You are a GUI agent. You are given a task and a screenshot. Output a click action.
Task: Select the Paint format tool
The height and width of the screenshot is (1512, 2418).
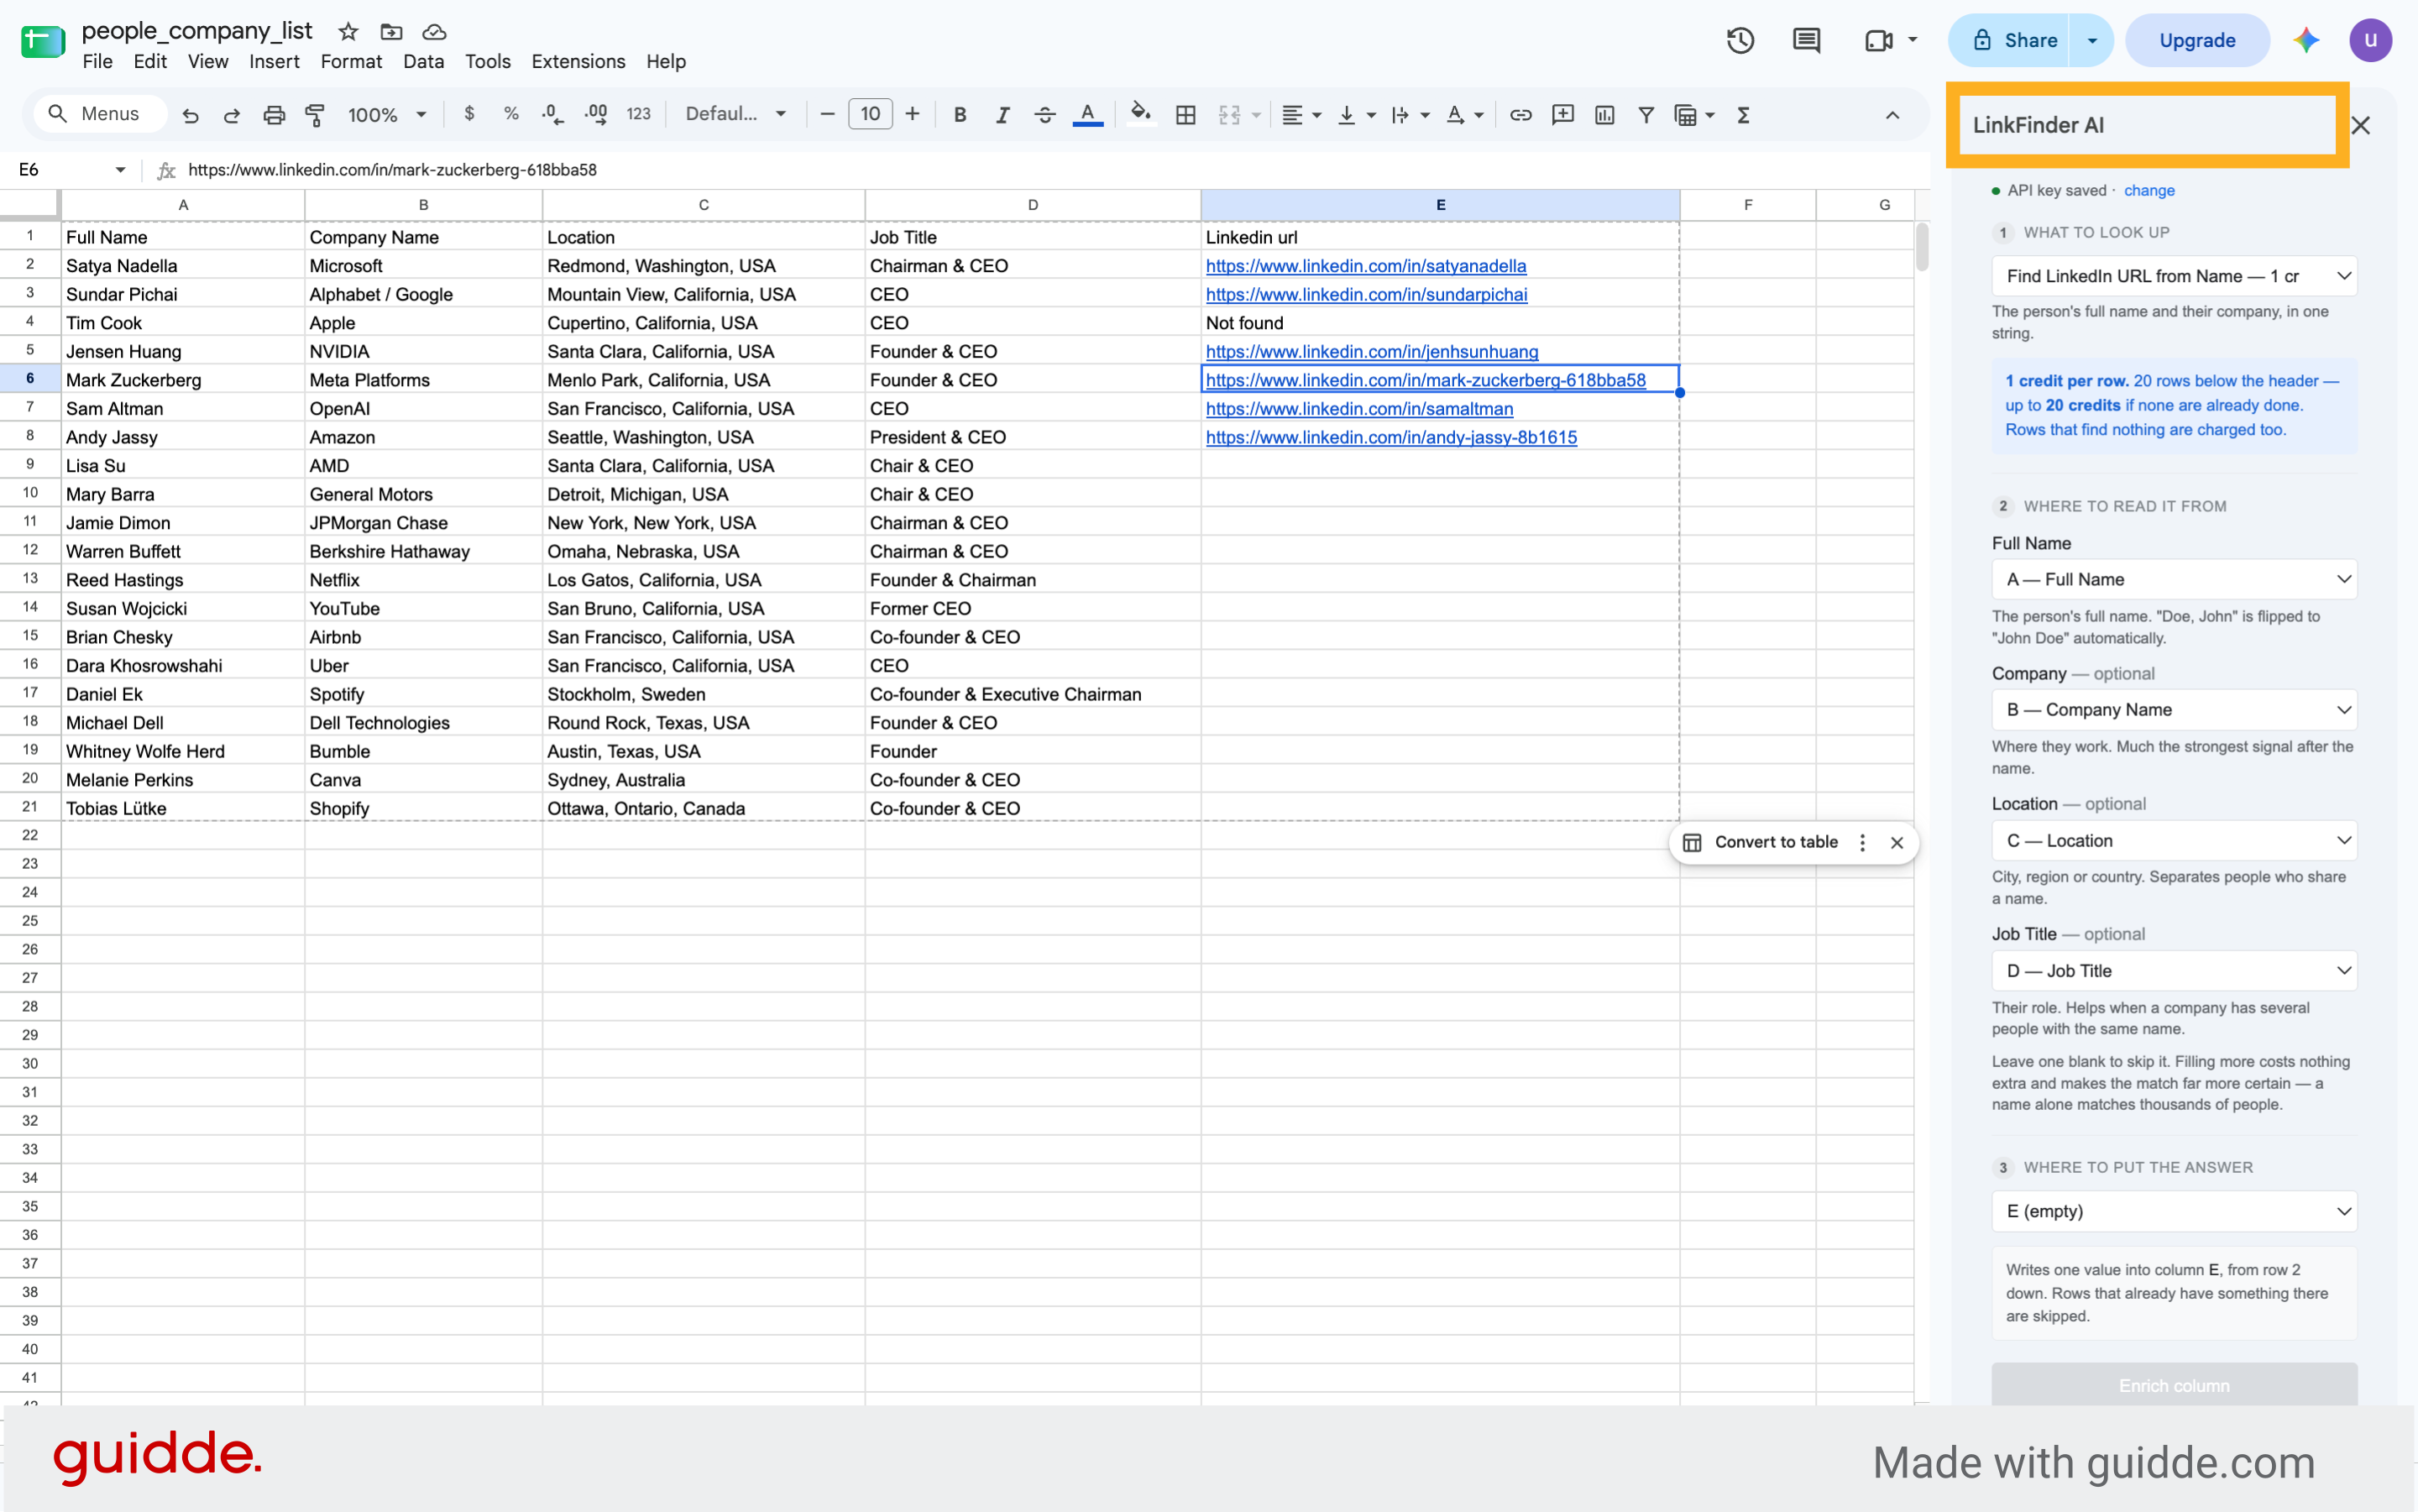[315, 115]
